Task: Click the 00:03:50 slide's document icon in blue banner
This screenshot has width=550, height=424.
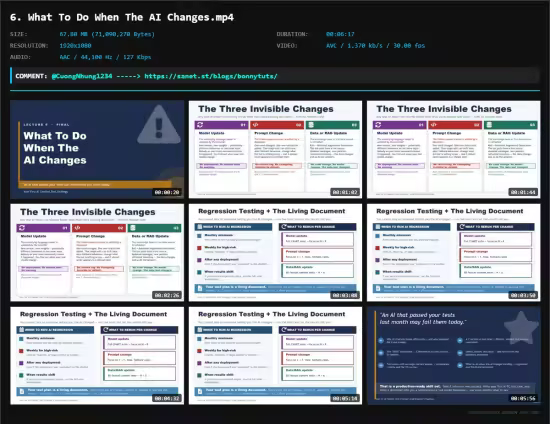Action: 378,288
